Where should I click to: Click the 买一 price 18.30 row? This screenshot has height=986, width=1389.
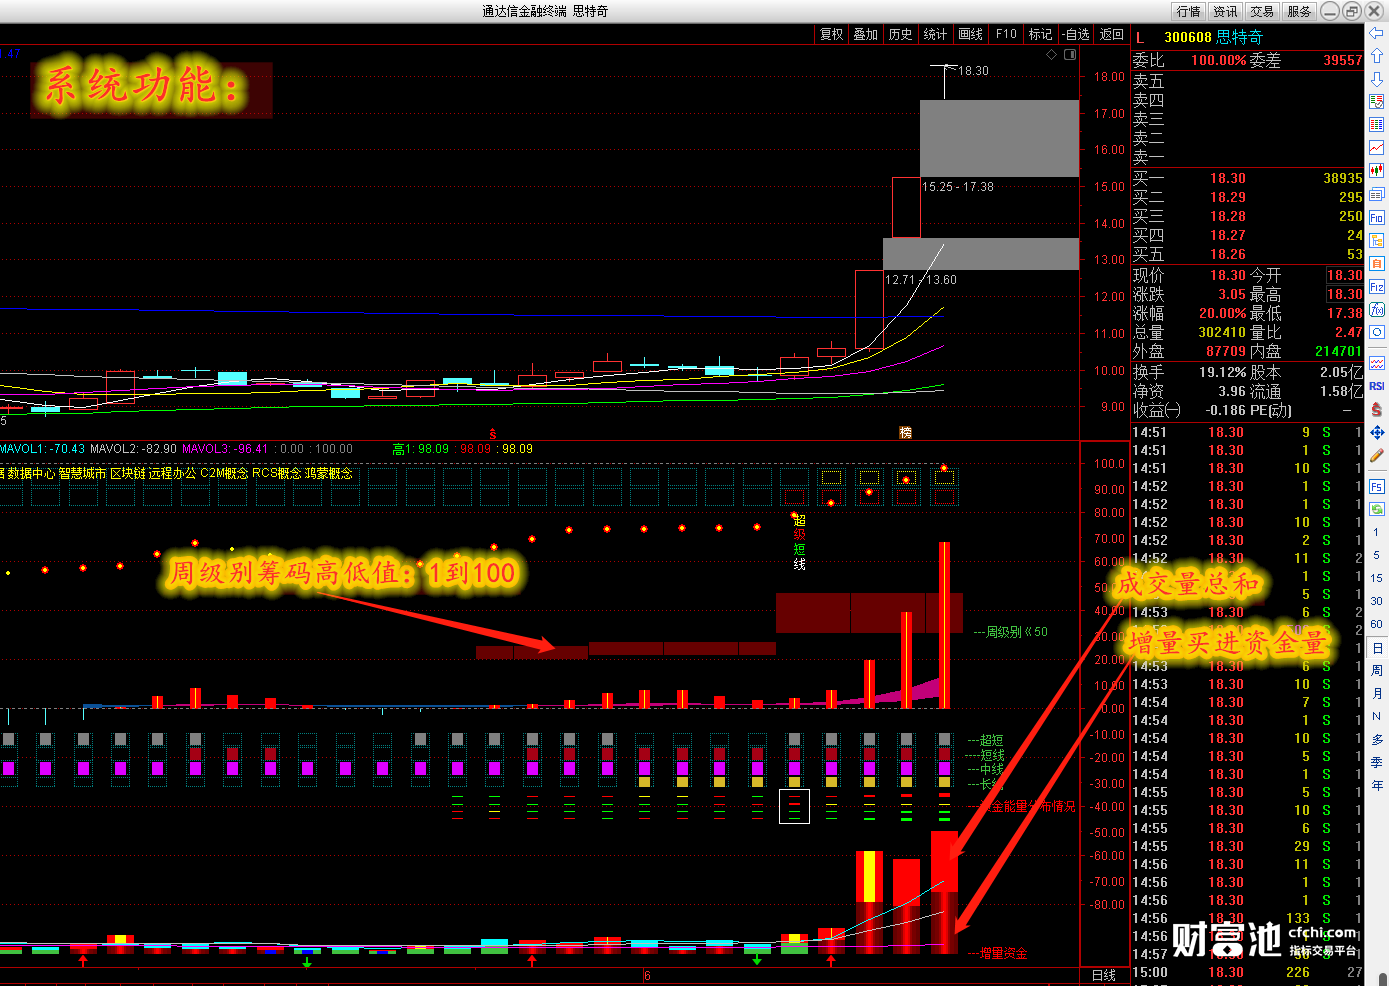[x=1247, y=178]
